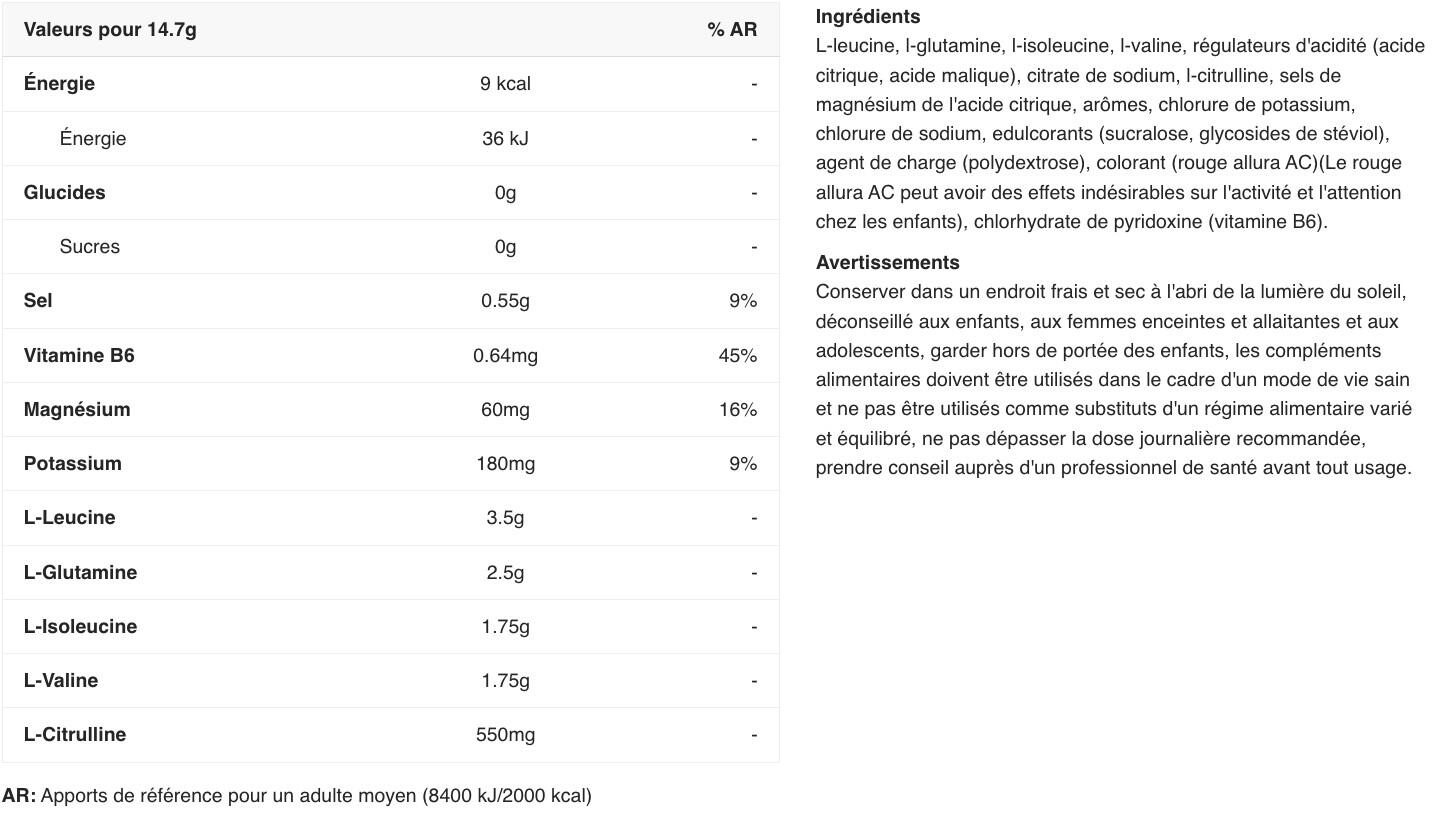Click the "Magnésium" row label
Viewport: 1436px width, 816px height.
77,409
